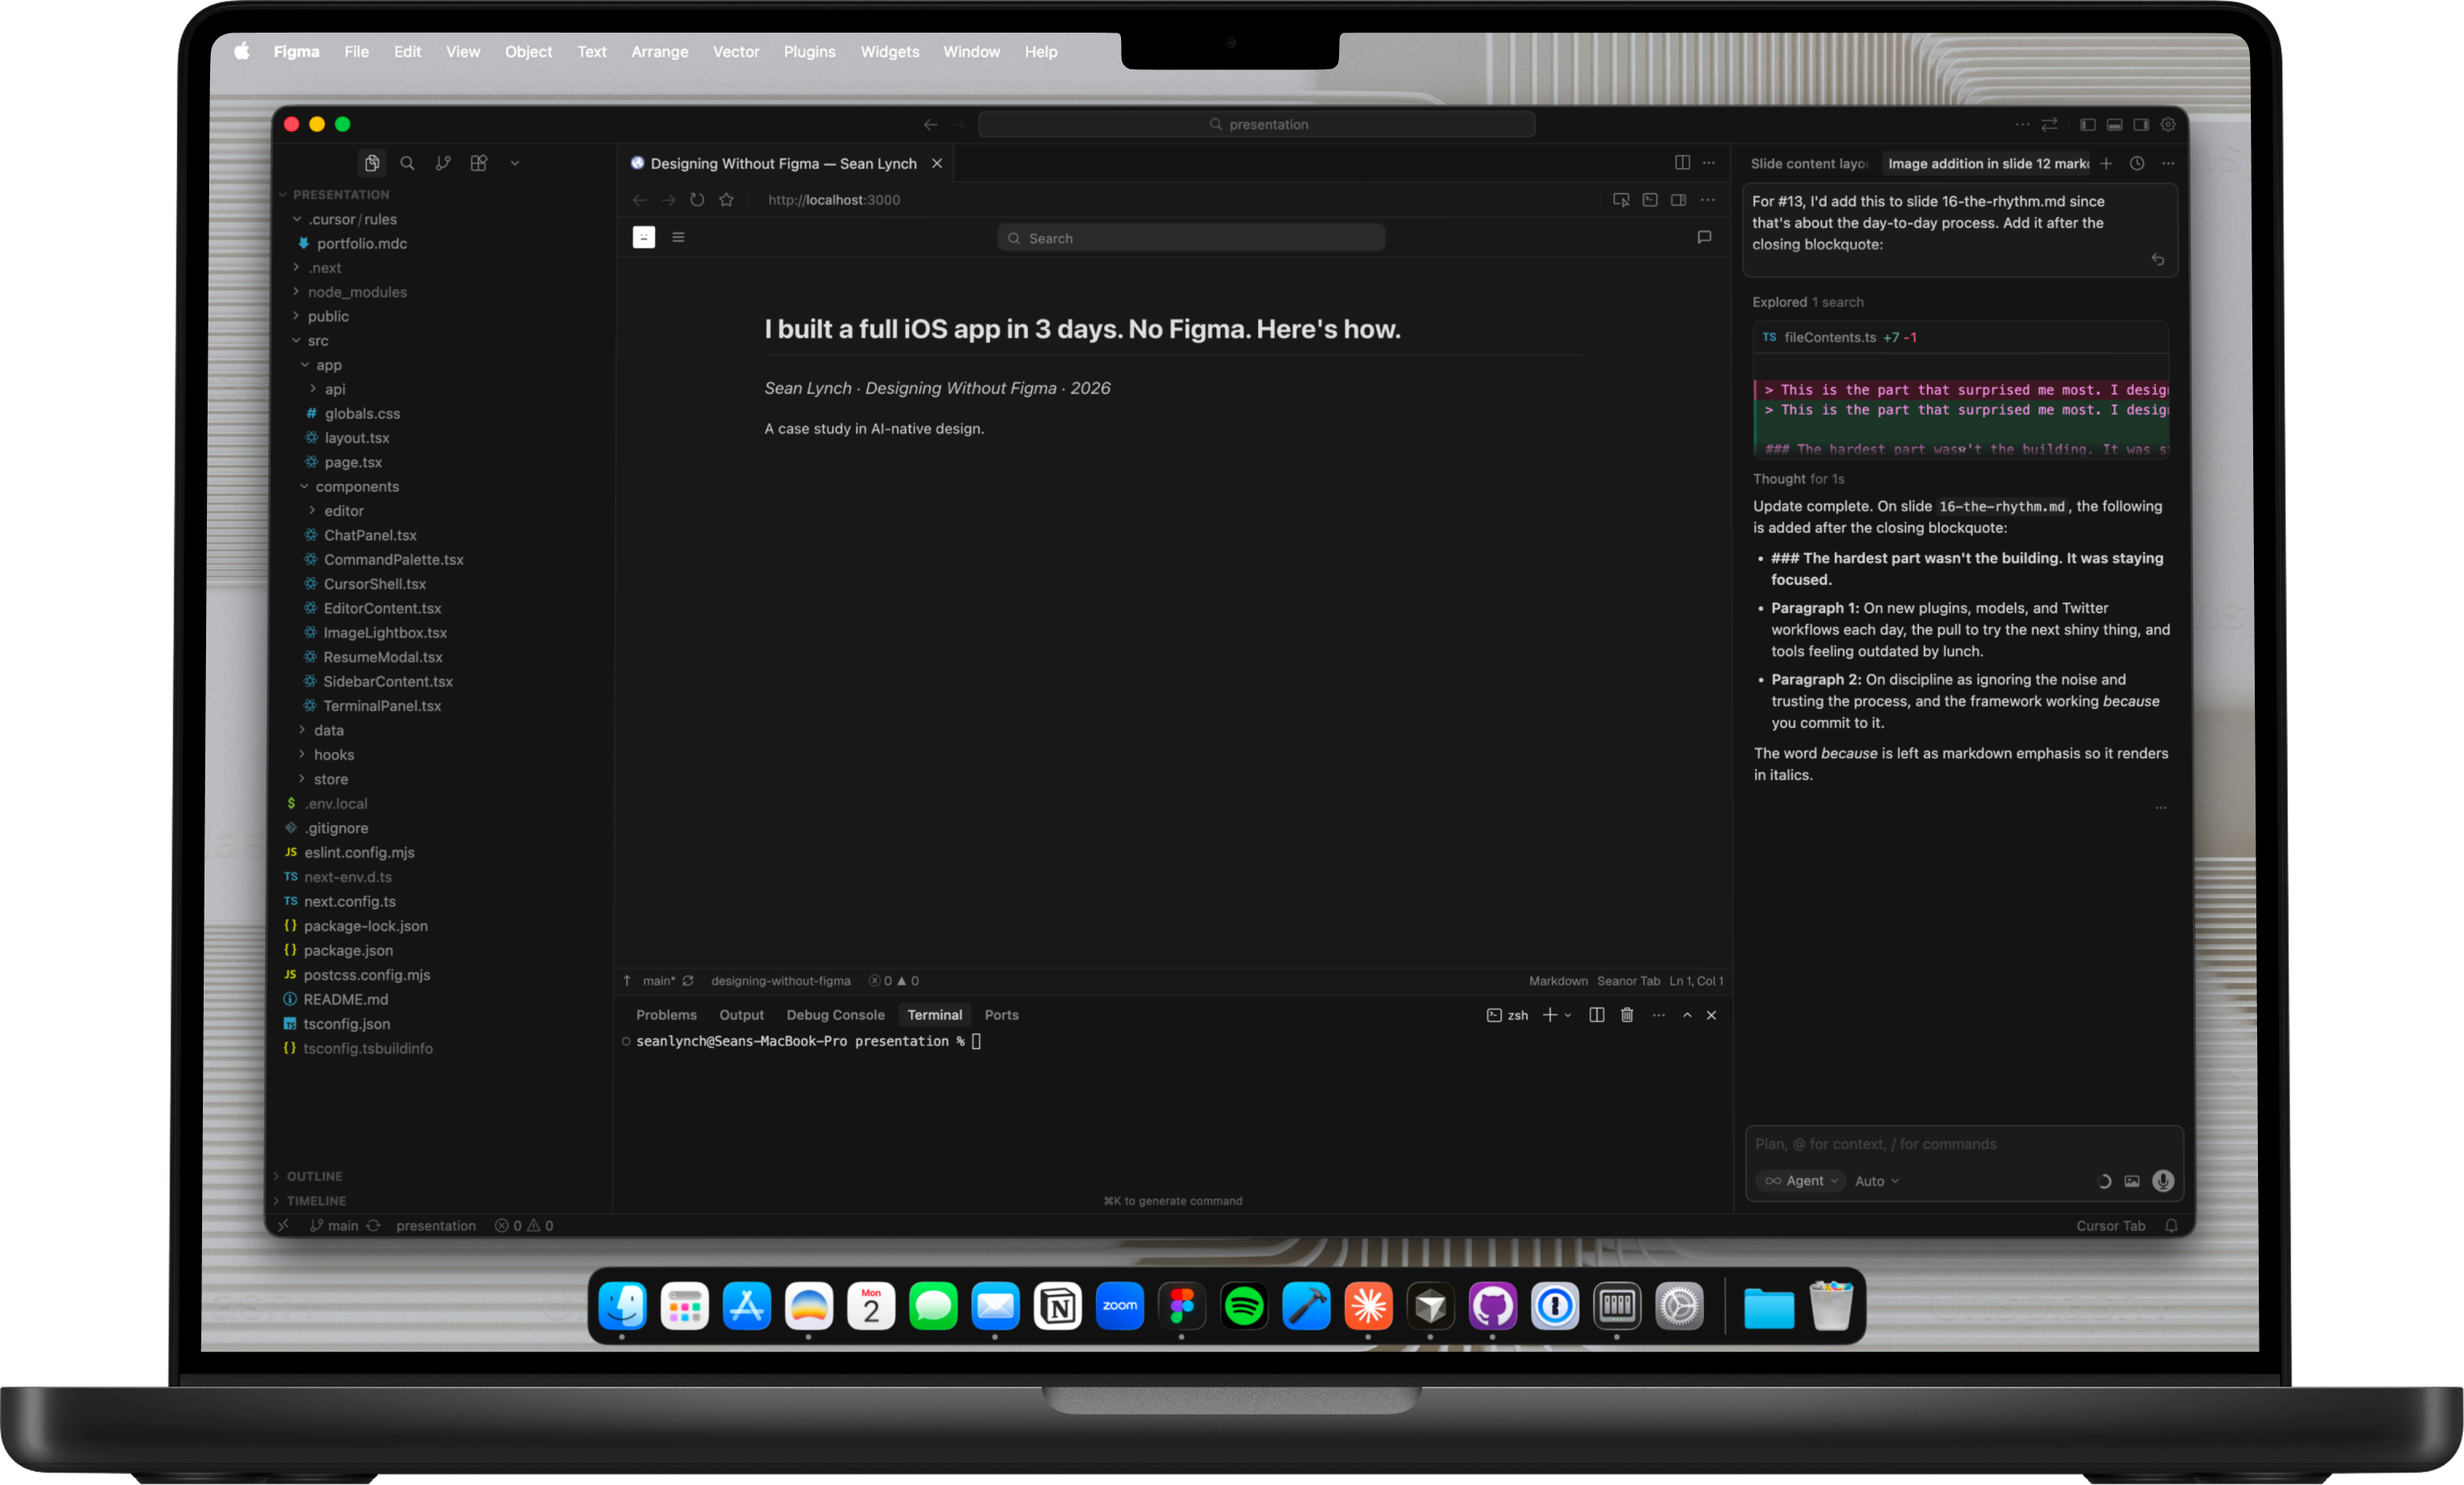The width and height of the screenshot is (2464, 1485).
Task: Click the Search field in the preview
Action: [x=1190, y=238]
